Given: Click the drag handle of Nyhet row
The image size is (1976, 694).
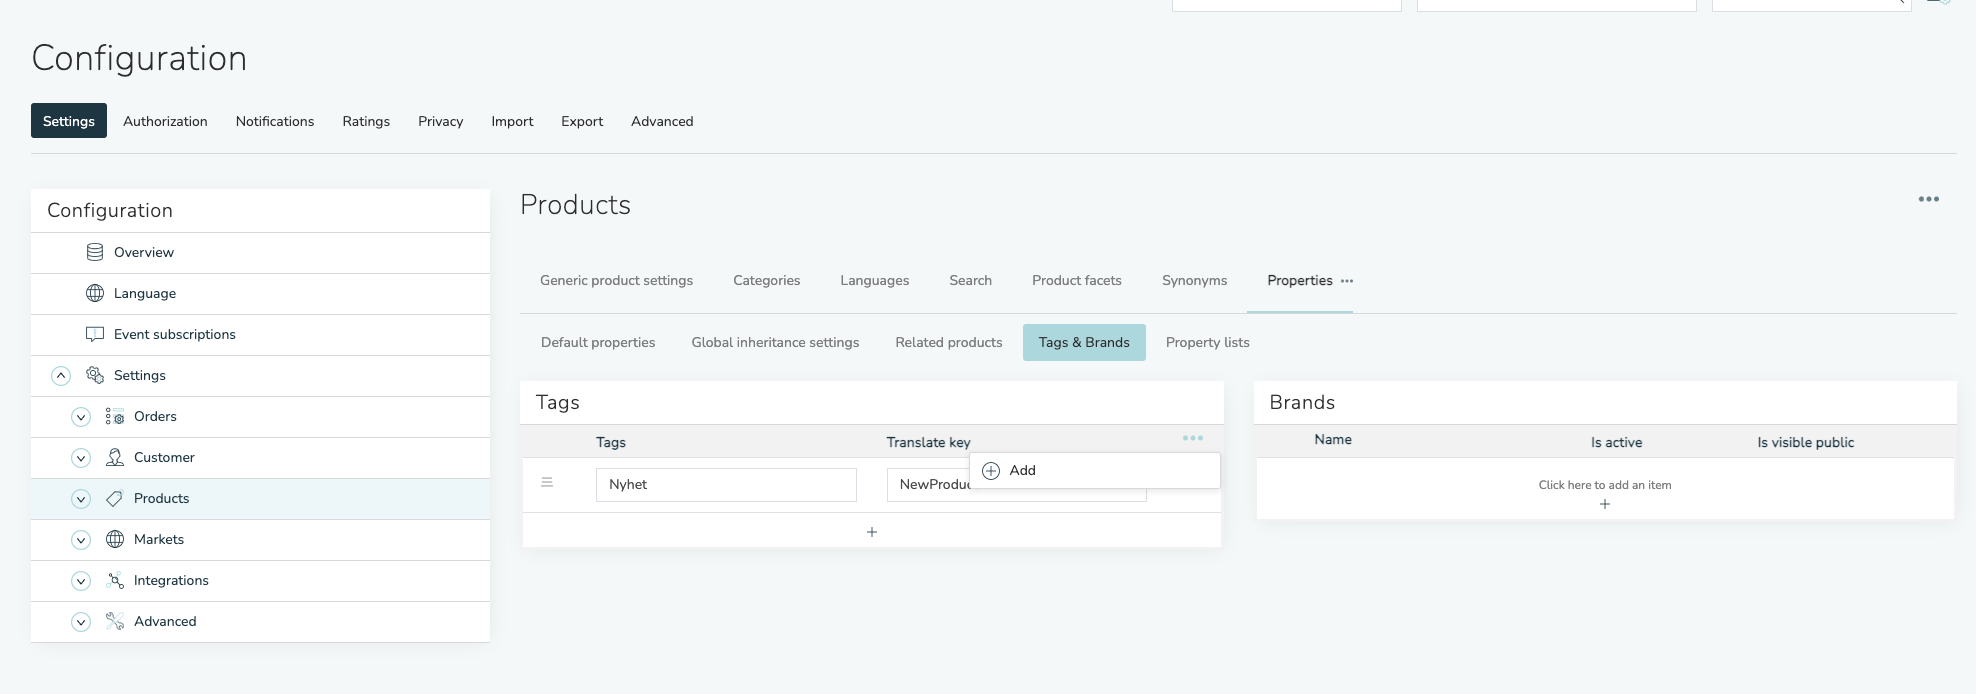Looking at the screenshot, I should tap(547, 482).
